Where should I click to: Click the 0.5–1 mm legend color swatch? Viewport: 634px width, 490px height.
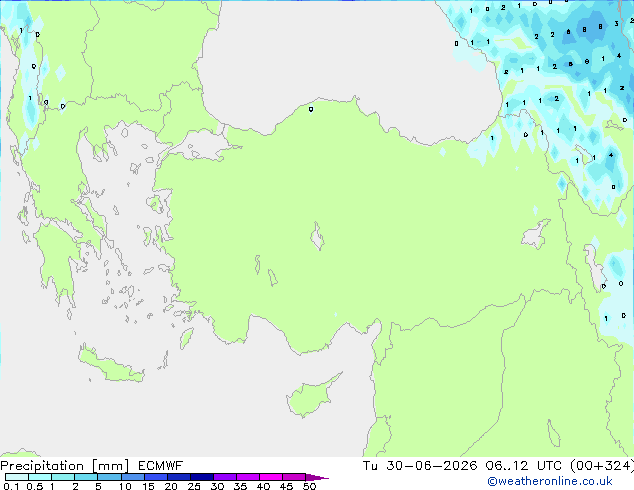40,477
